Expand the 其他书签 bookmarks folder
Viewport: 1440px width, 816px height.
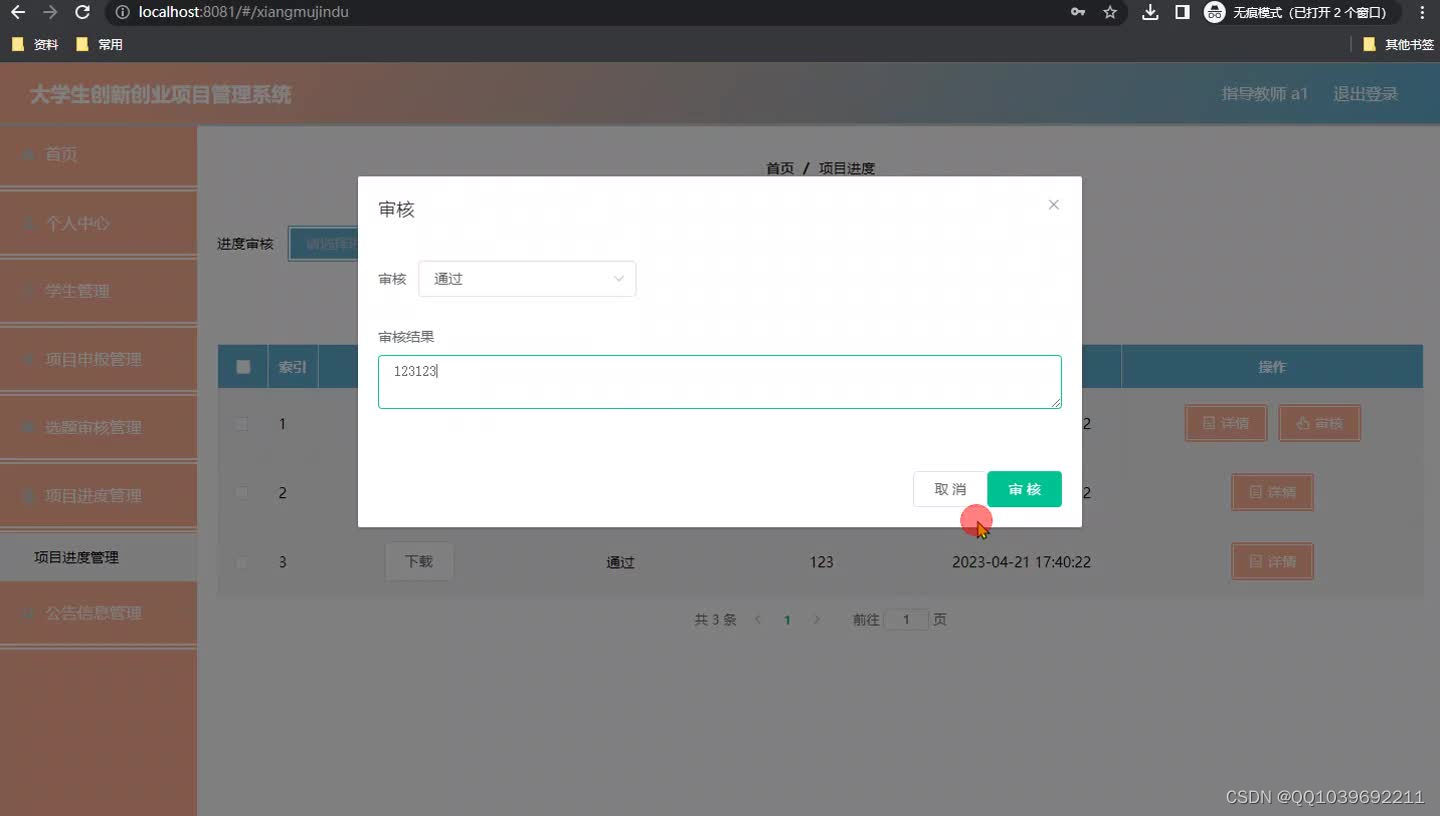click(x=1398, y=44)
